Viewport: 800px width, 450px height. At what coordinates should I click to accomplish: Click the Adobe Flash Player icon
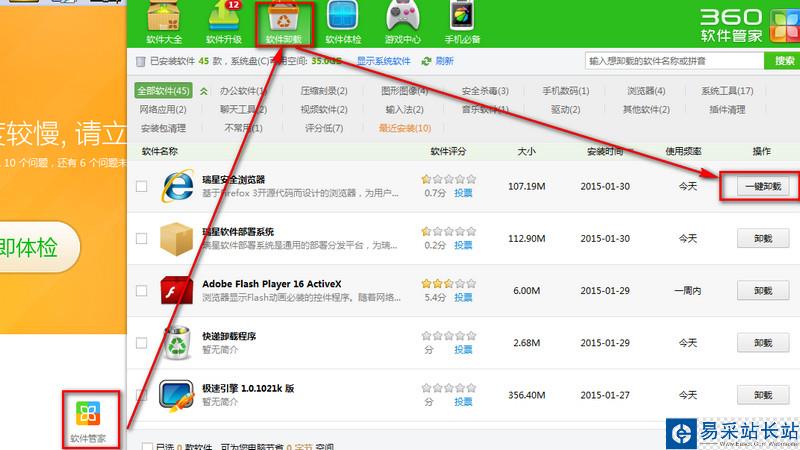click(x=177, y=290)
